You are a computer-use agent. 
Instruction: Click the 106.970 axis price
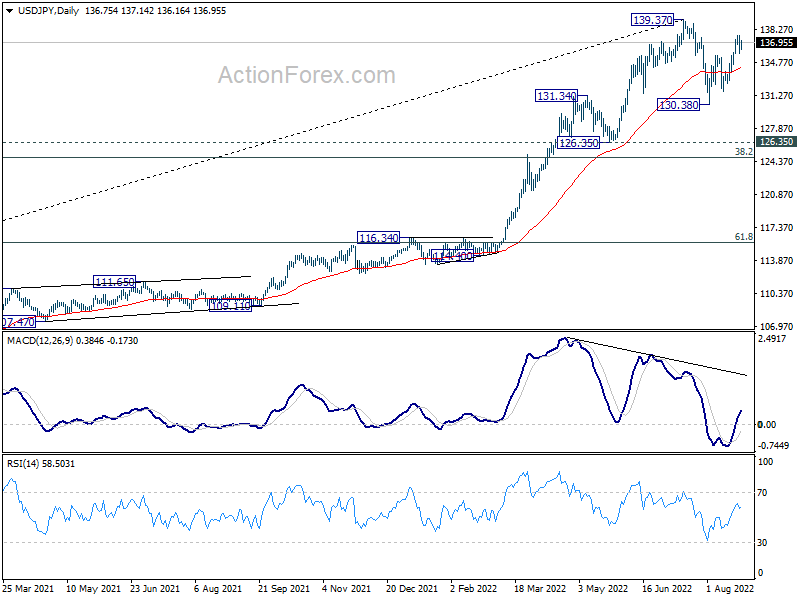(776, 327)
